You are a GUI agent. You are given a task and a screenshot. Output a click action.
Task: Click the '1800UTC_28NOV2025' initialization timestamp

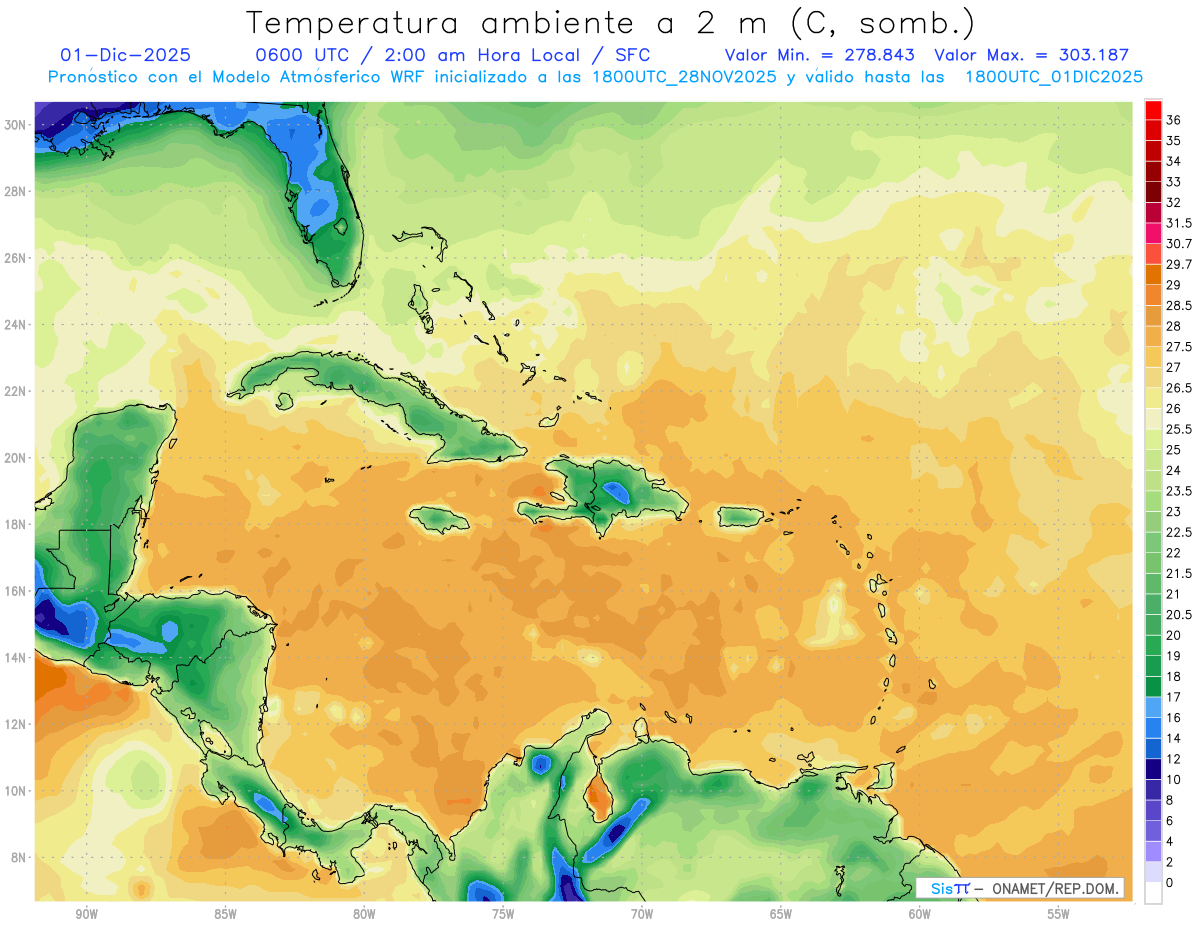[685, 77]
